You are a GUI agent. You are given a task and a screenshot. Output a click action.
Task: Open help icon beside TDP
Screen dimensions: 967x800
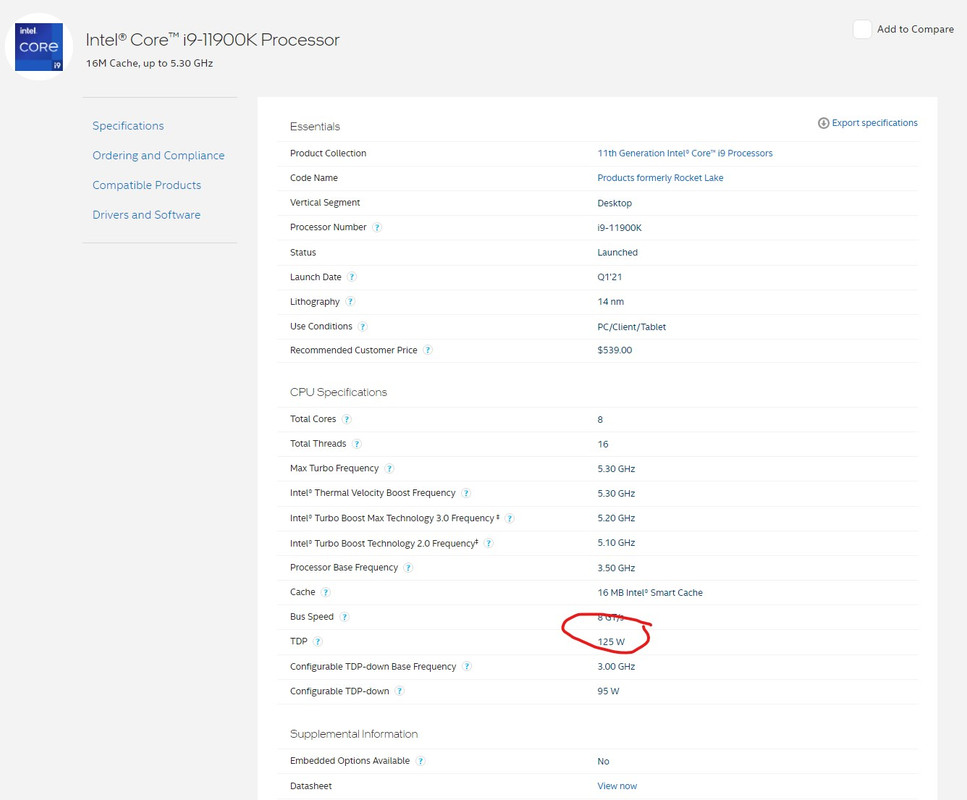pos(318,641)
